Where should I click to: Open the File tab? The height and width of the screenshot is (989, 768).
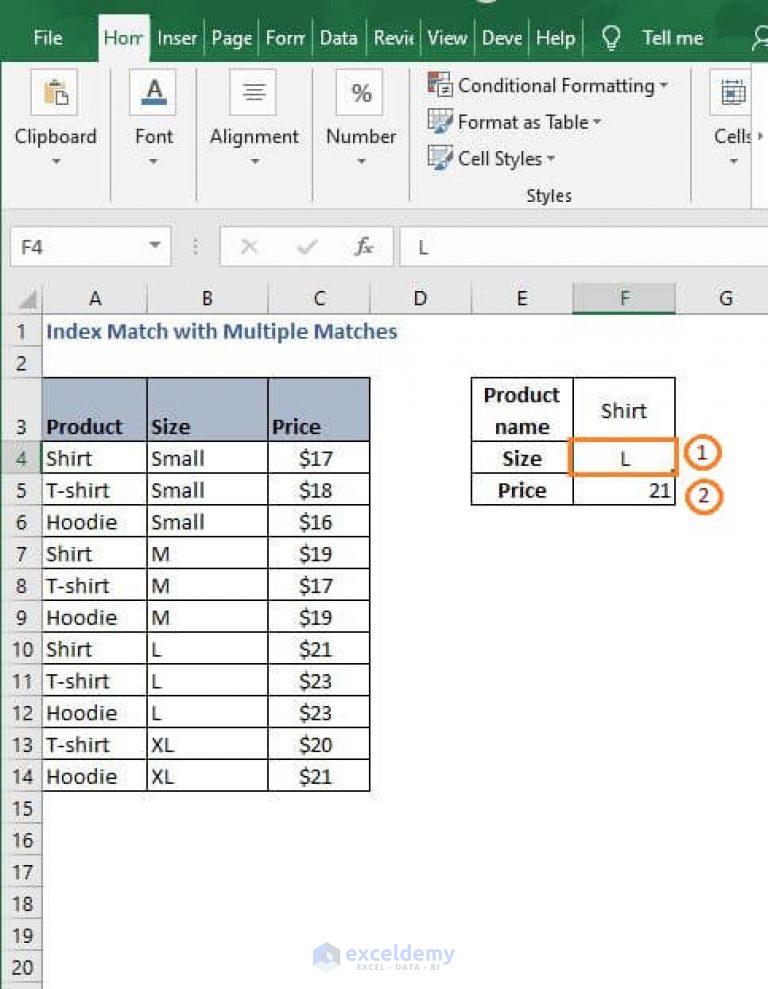pos(48,38)
